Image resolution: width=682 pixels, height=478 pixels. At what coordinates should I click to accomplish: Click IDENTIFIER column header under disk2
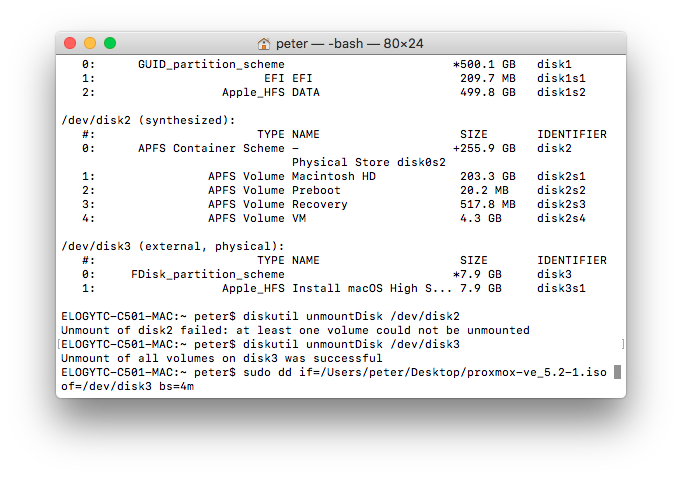click(x=572, y=134)
